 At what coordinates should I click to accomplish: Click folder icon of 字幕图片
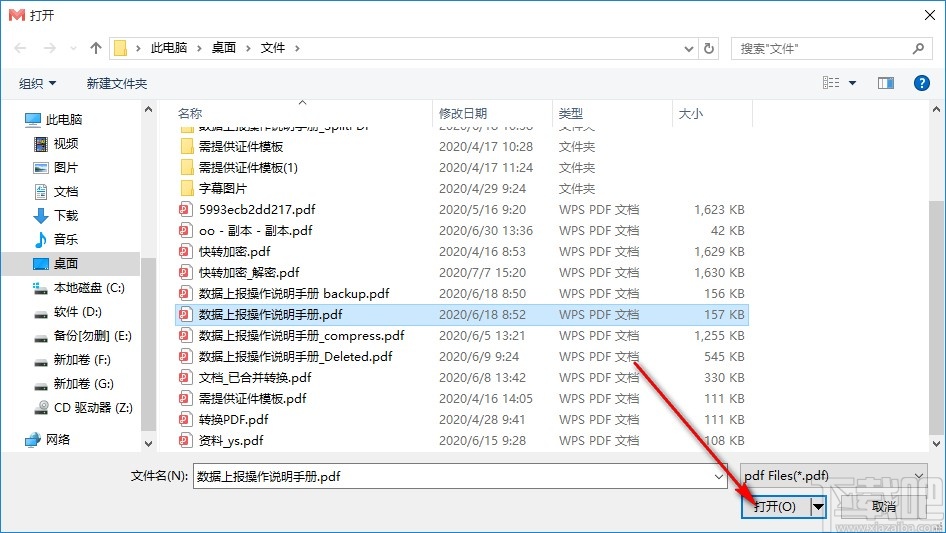tap(187, 189)
